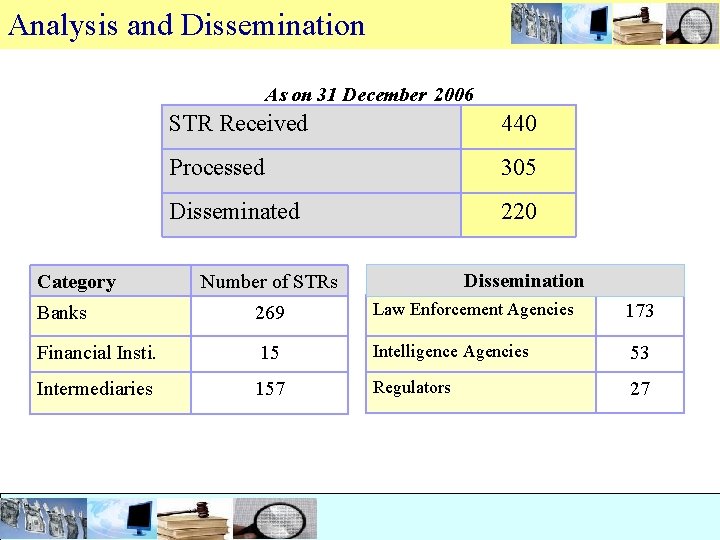
Task: Select the 'Financial Insti.' category cell
Action: 110,354
